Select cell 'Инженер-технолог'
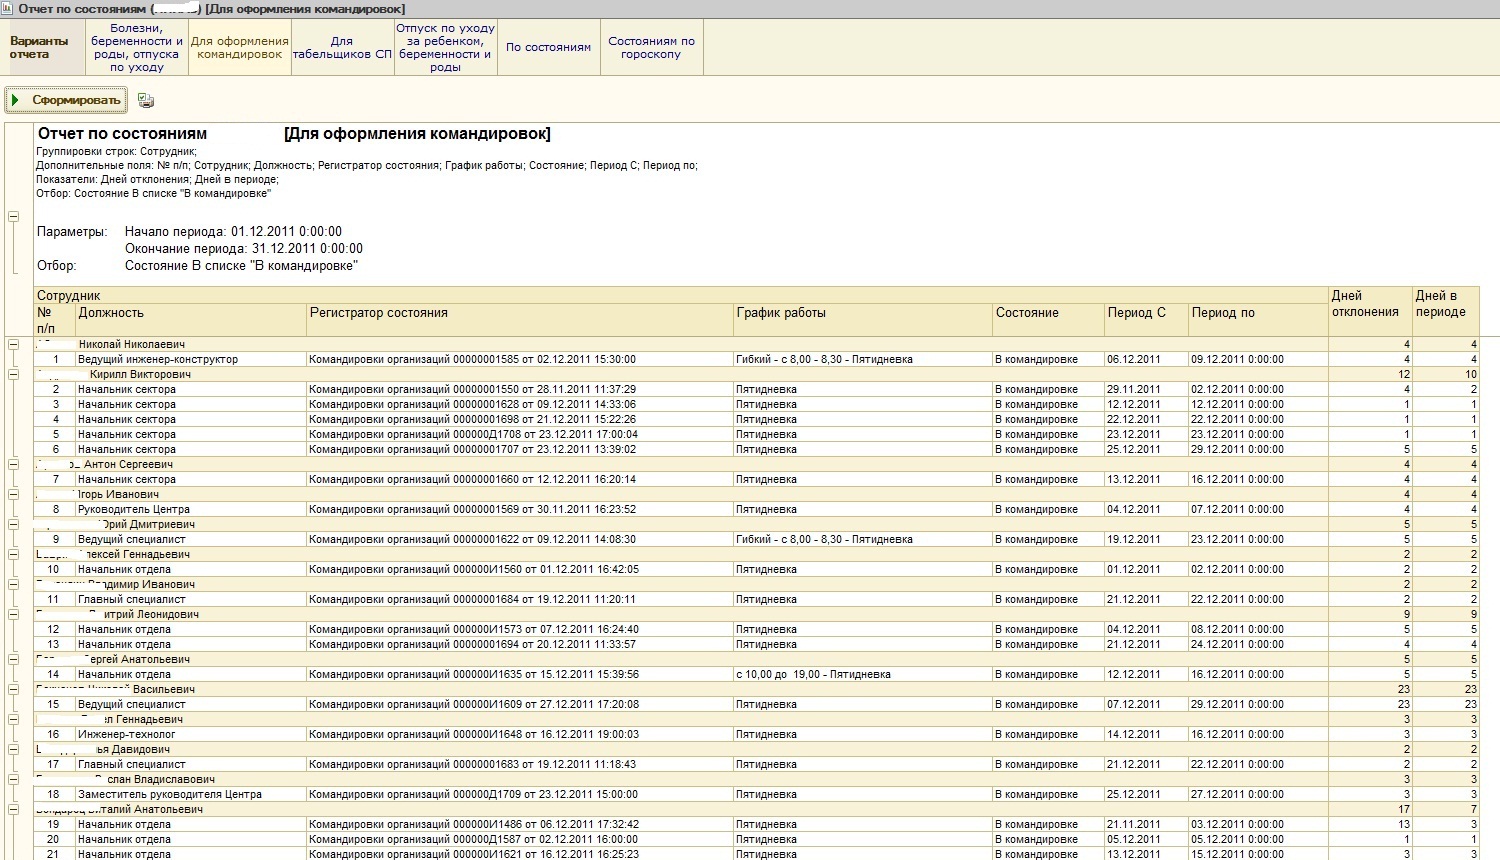The image size is (1500, 860). tap(191, 734)
